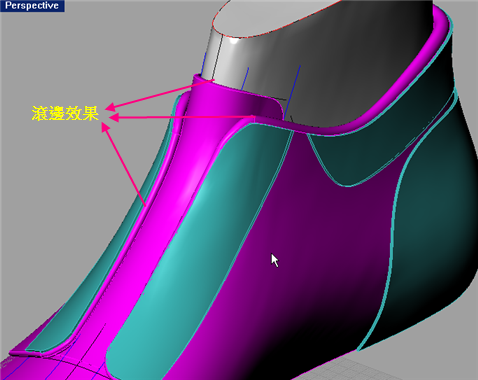Select the long blue line on gray last
Screen dimensions: 478x380
click(x=292, y=90)
